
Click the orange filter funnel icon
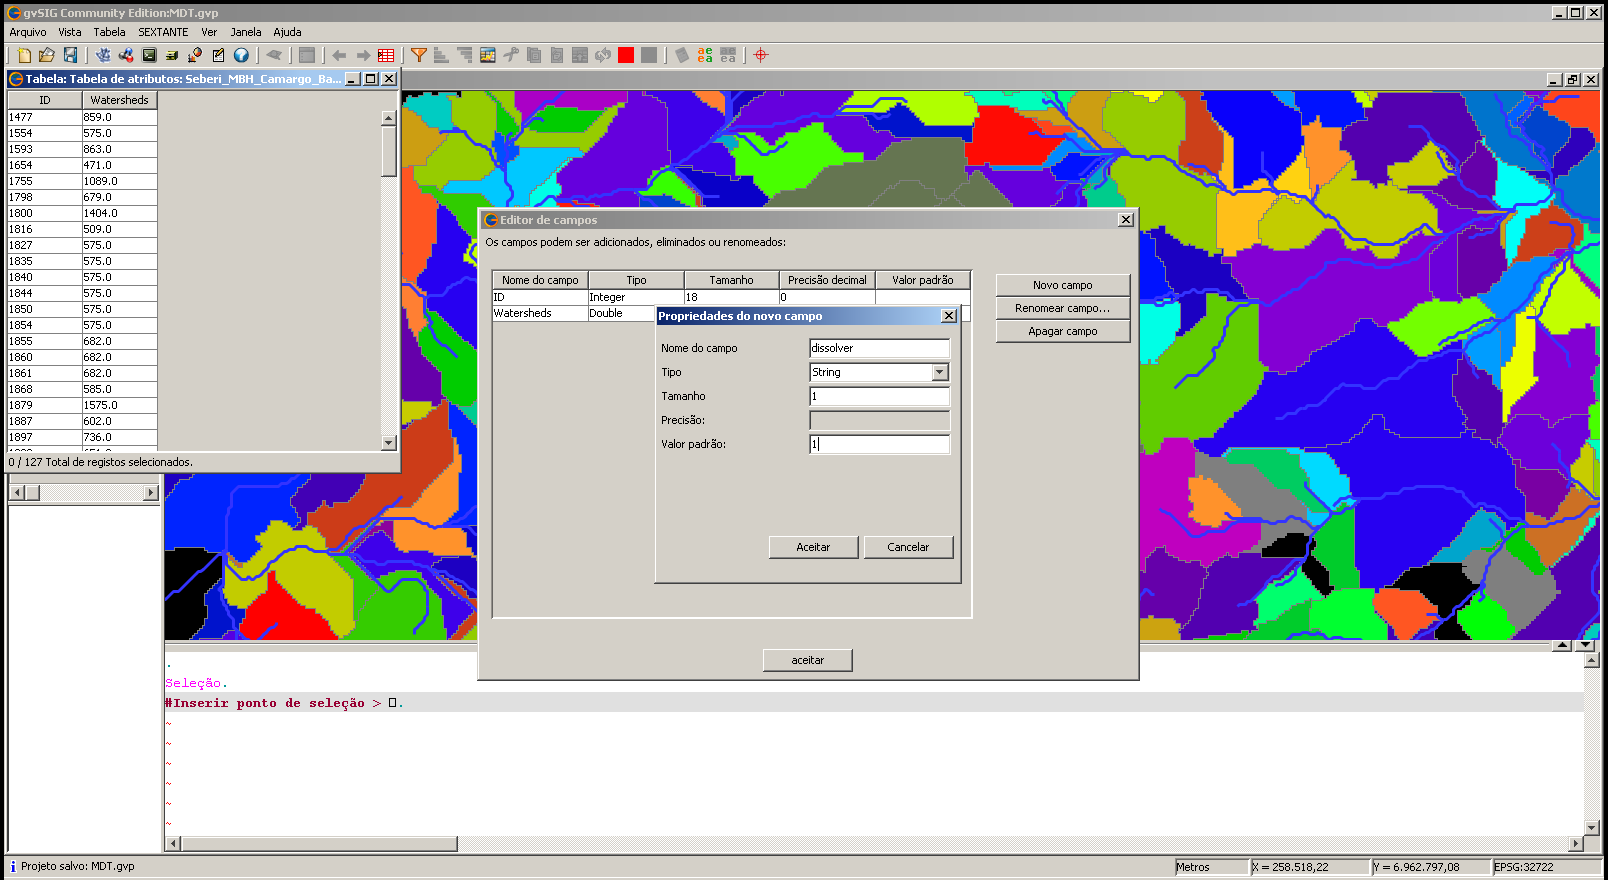coord(419,55)
